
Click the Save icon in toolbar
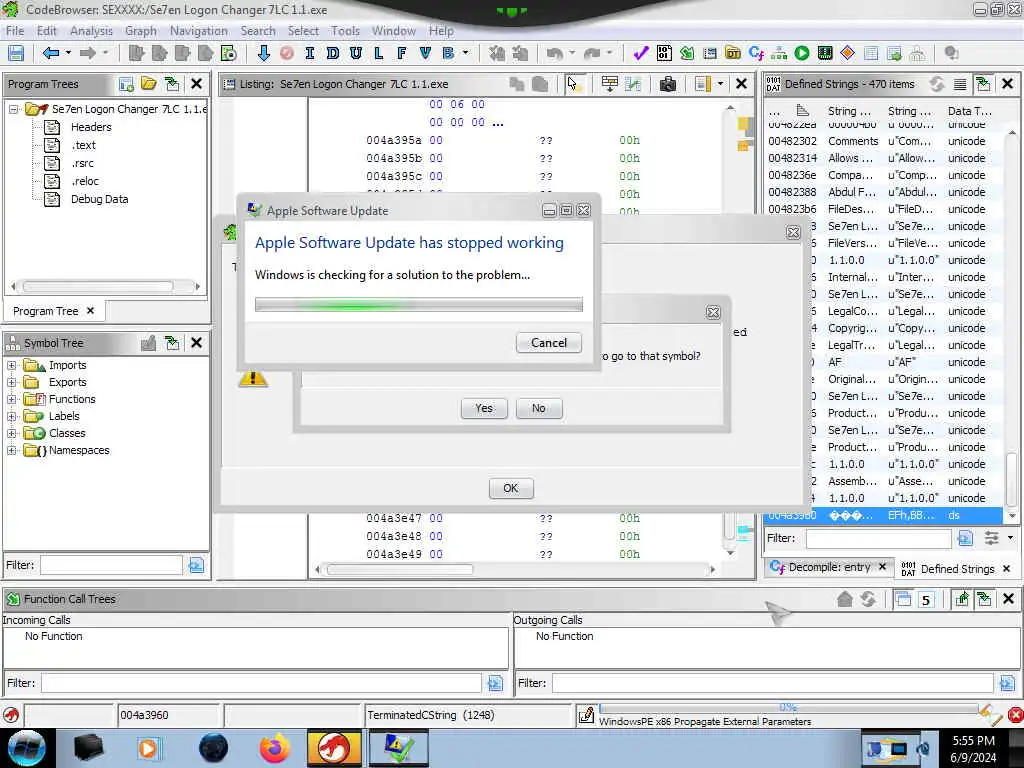pyautogui.click(x=16, y=54)
